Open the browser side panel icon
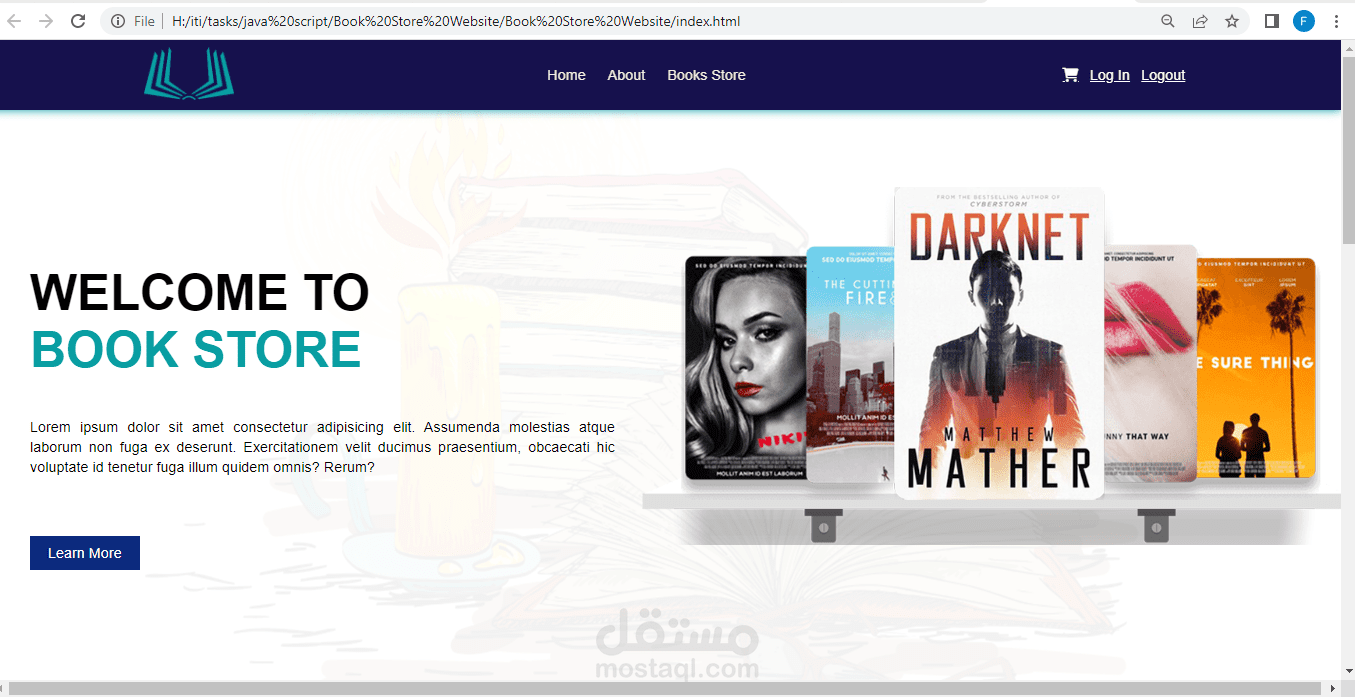The image size is (1355, 697). pos(1272,21)
